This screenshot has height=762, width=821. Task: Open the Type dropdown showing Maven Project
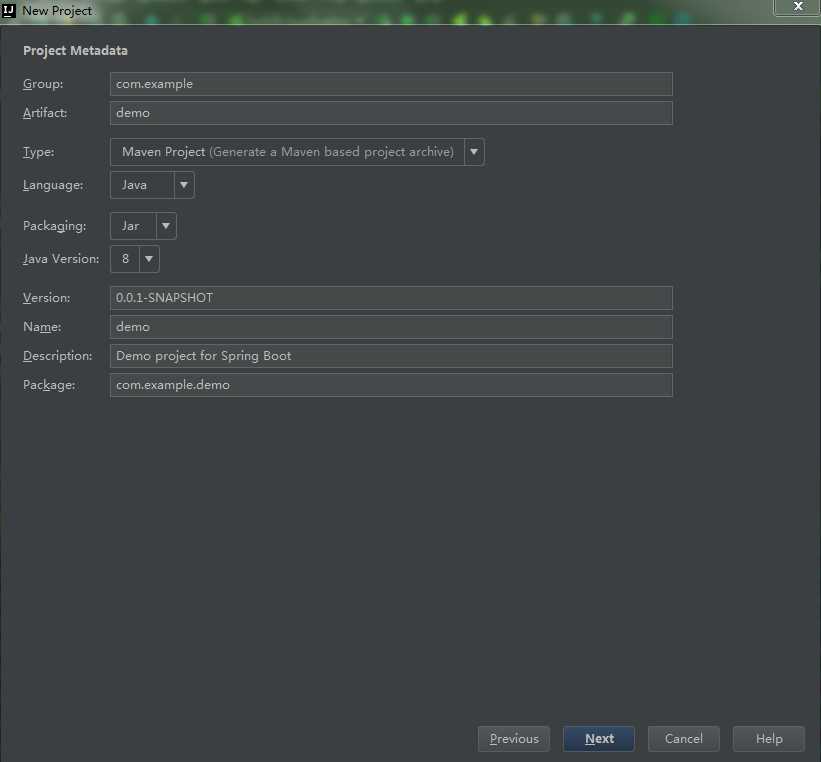coord(297,152)
